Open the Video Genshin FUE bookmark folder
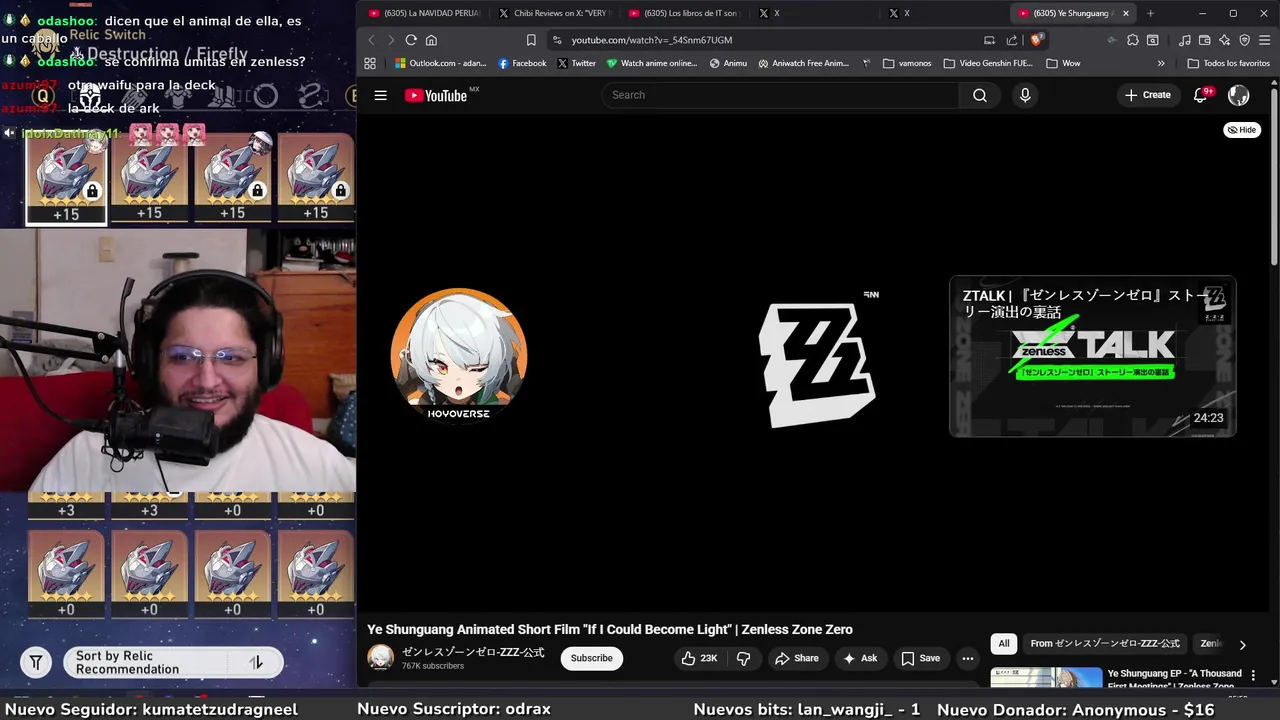The height and width of the screenshot is (720, 1280). (x=988, y=63)
